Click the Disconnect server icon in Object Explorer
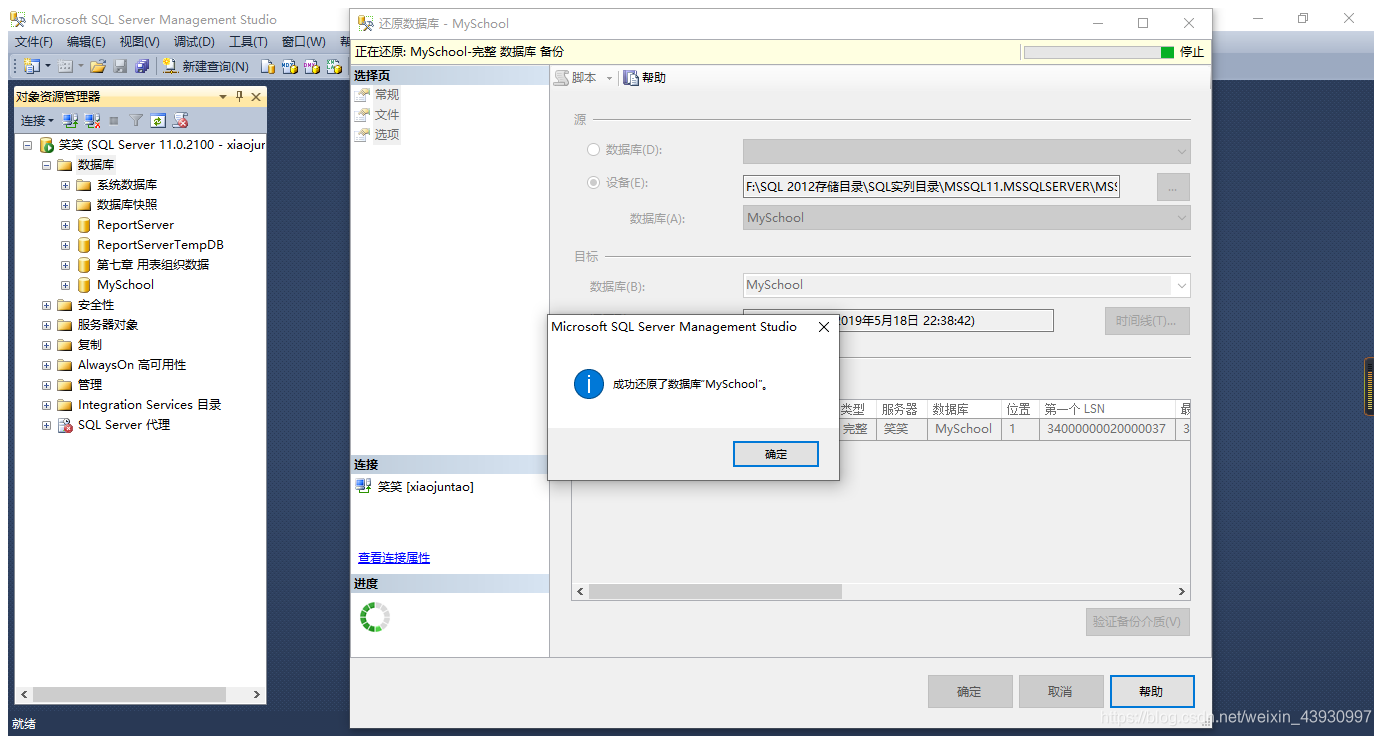The width and height of the screenshot is (1382, 736). click(x=93, y=120)
